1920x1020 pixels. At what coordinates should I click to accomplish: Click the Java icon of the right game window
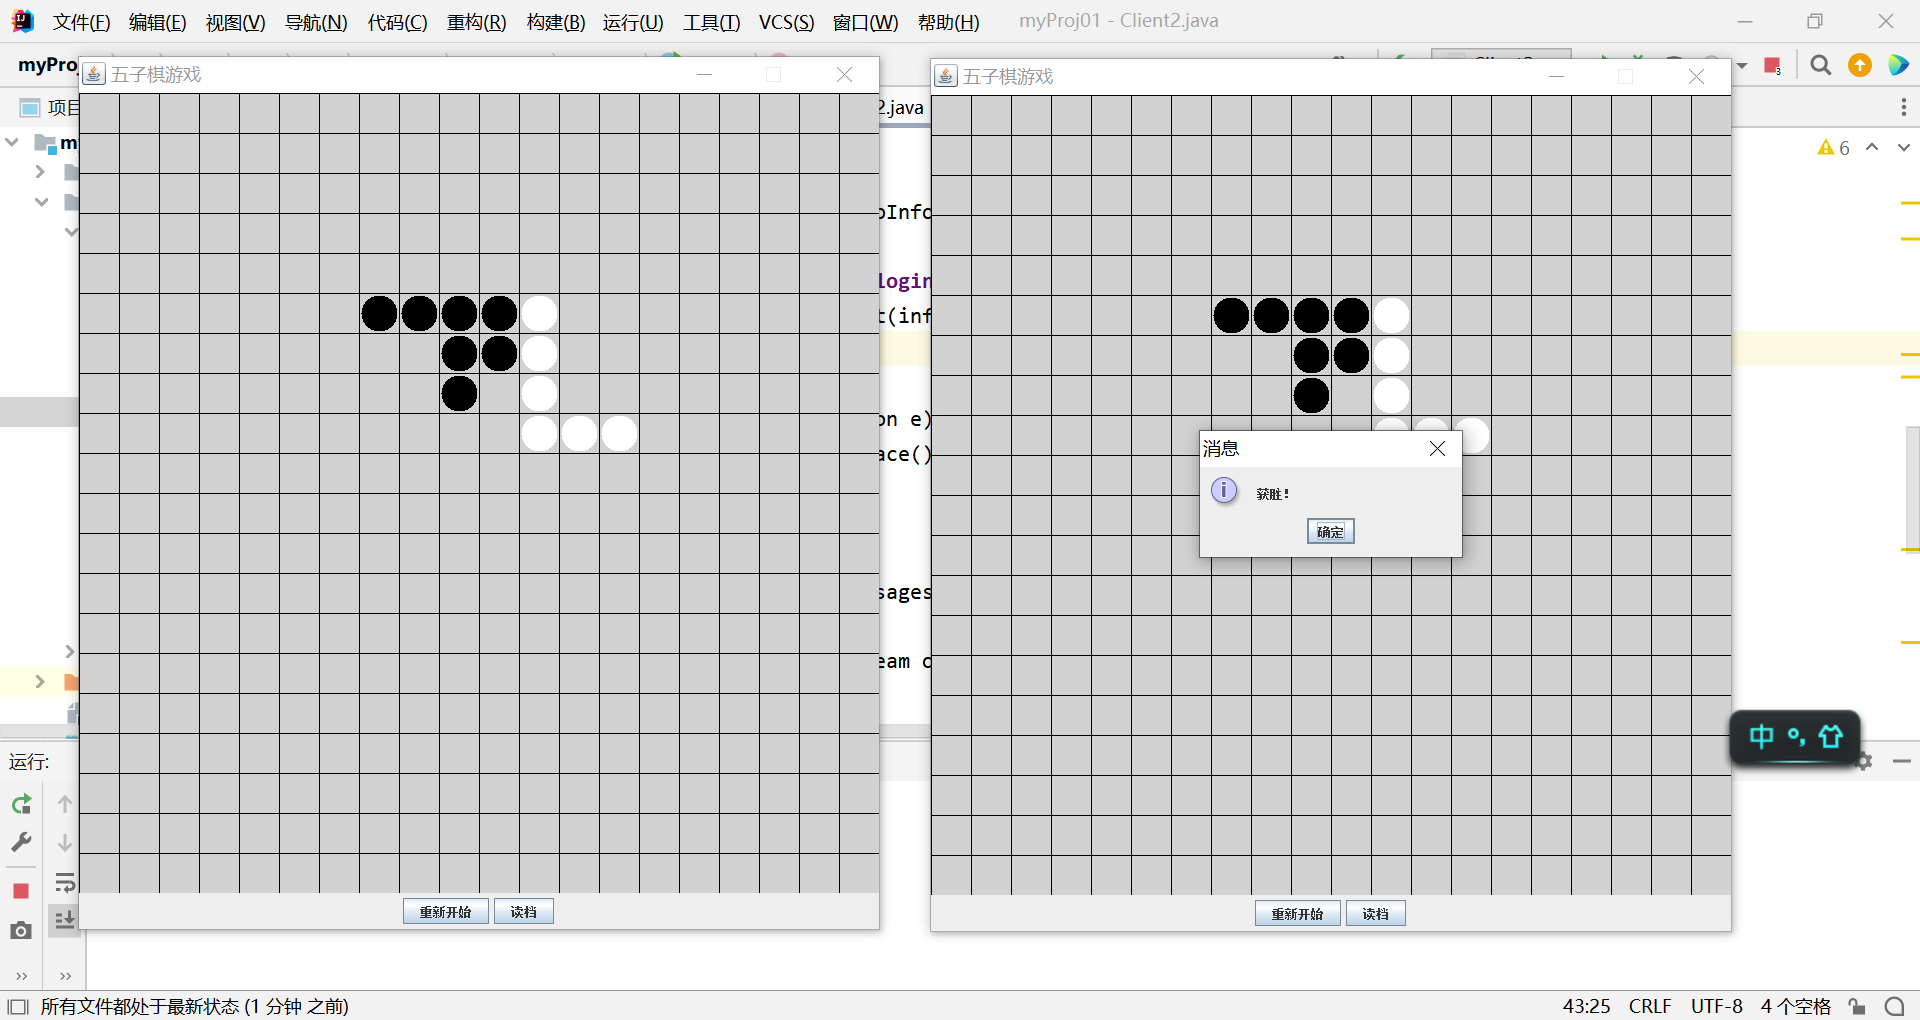pyautogui.click(x=946, y=76)
